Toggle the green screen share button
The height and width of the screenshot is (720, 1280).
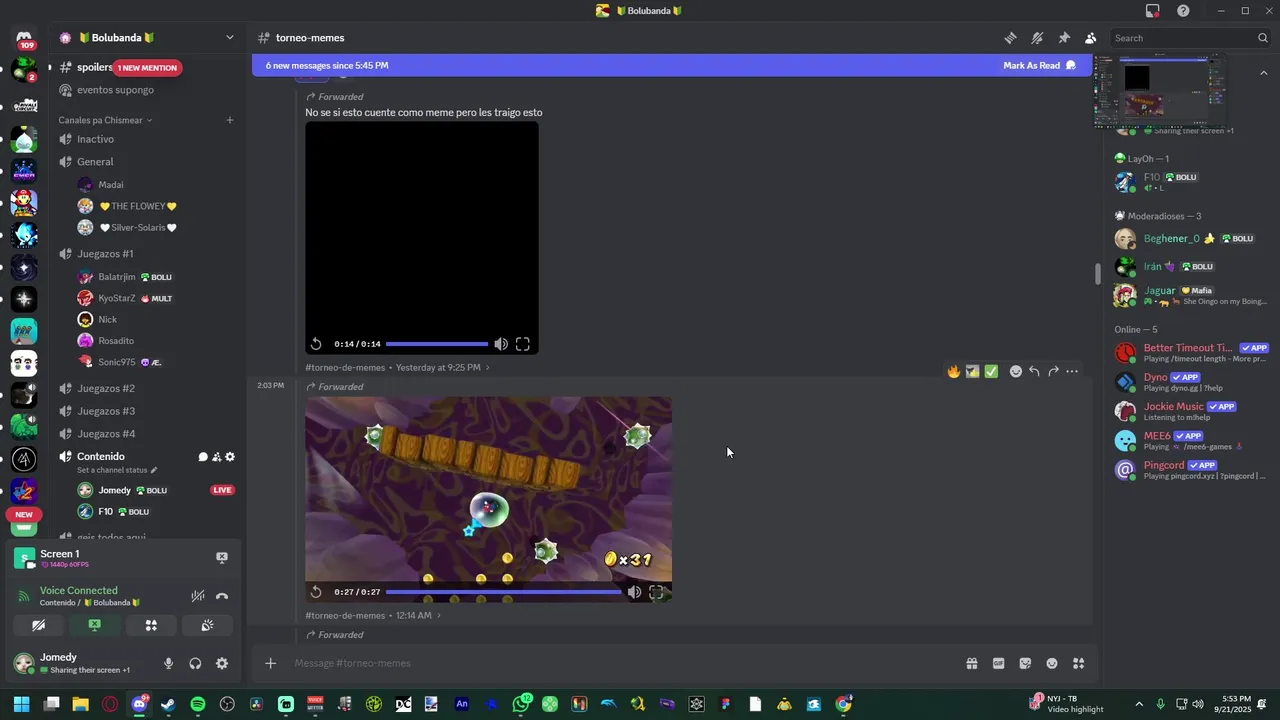(x=95, y=625)
